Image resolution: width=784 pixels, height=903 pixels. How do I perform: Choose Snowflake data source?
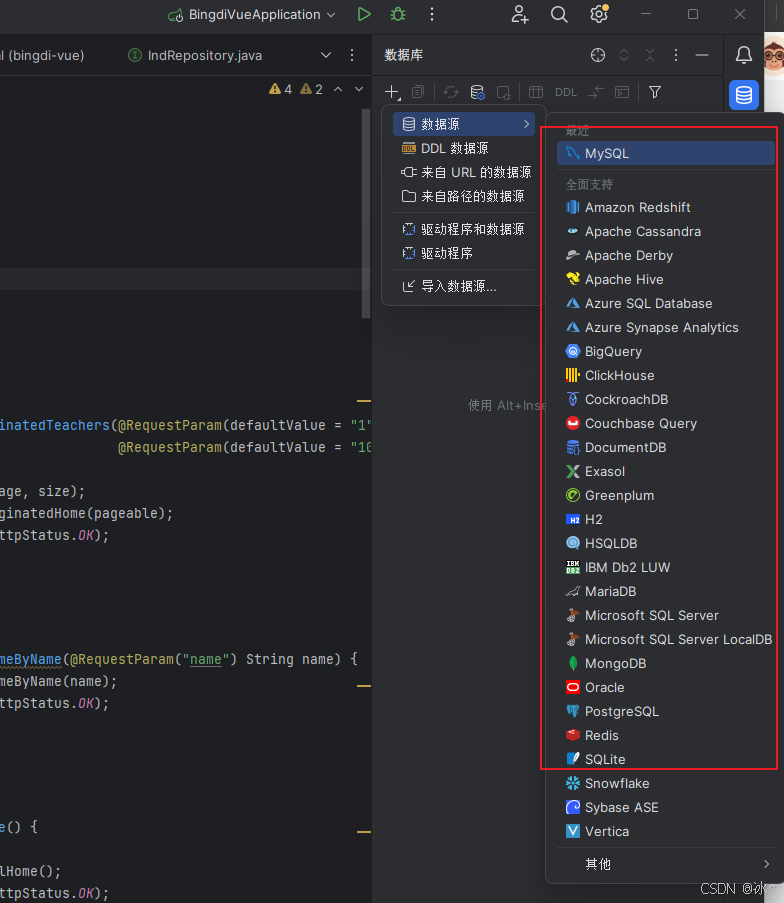coord(666,783)
